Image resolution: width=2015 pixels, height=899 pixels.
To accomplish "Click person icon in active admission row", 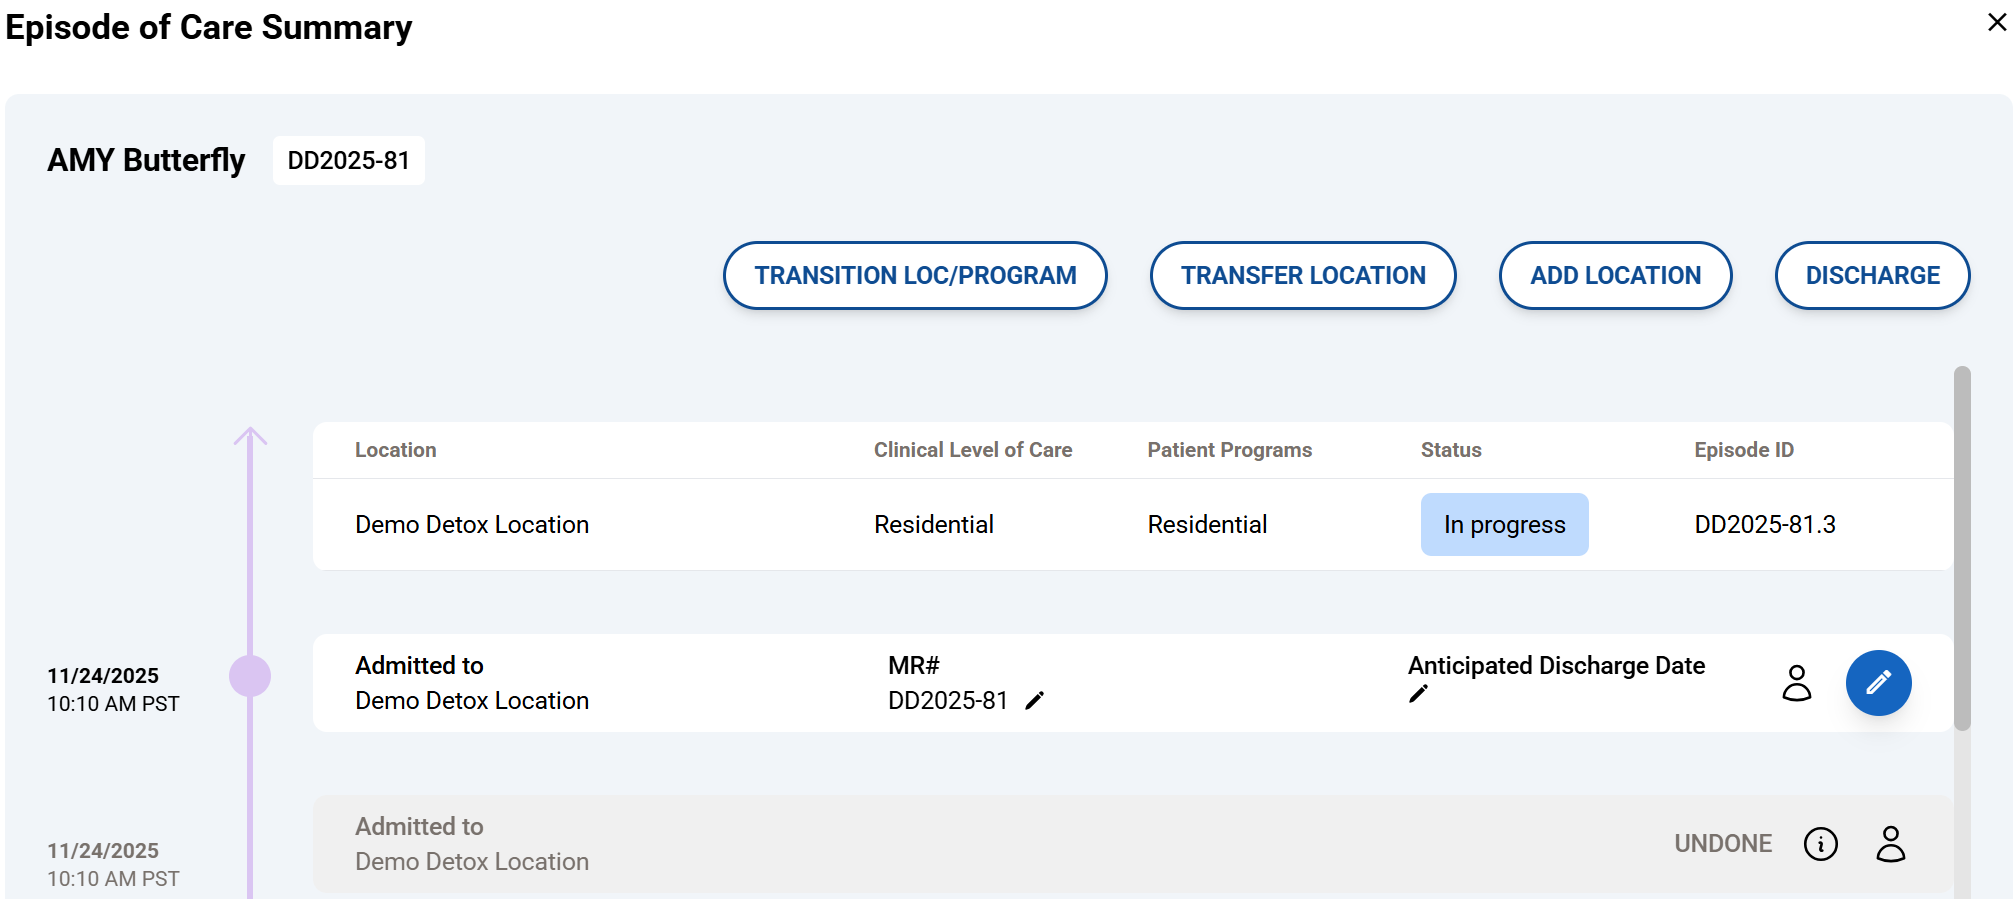I will (1797, 683).
